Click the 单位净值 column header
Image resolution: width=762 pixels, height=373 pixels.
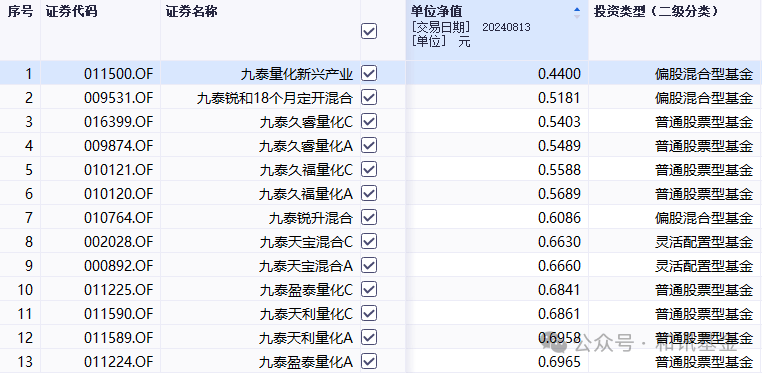point(436,12)
